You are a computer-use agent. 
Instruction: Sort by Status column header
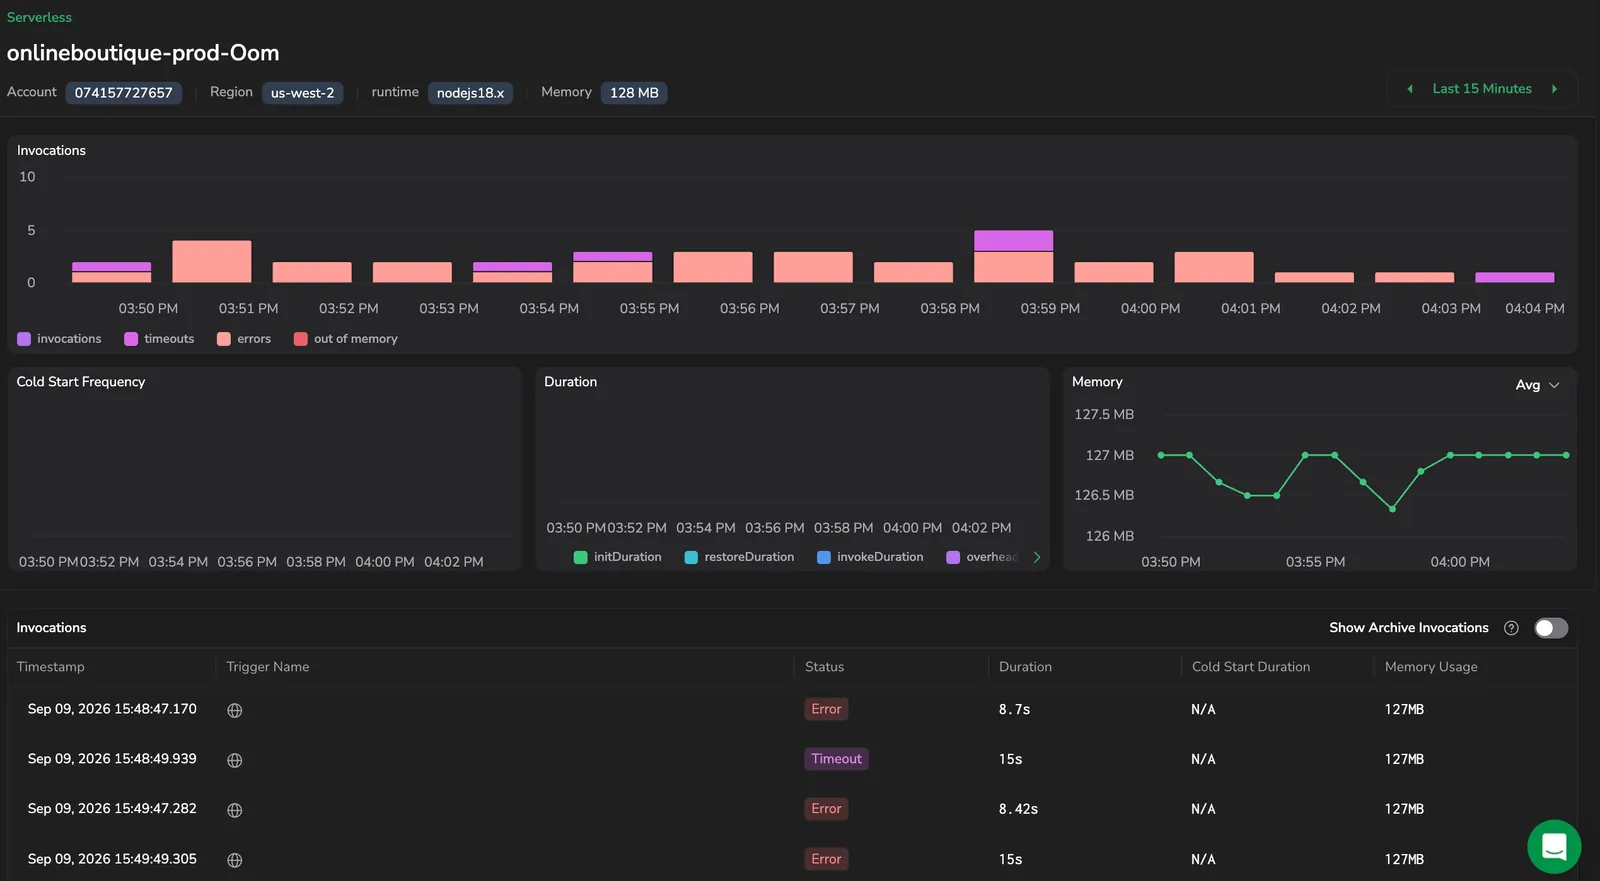[x=824, y=667]
